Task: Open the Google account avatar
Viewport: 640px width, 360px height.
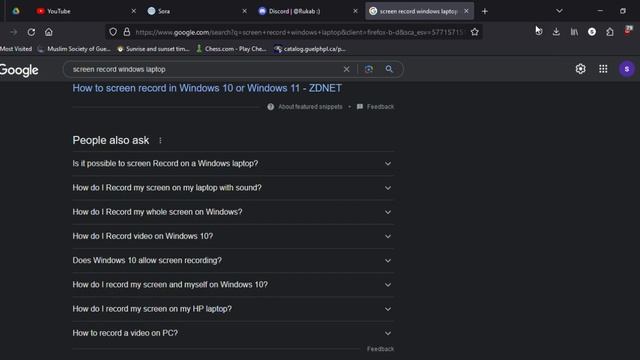Action: pos(627,69)
